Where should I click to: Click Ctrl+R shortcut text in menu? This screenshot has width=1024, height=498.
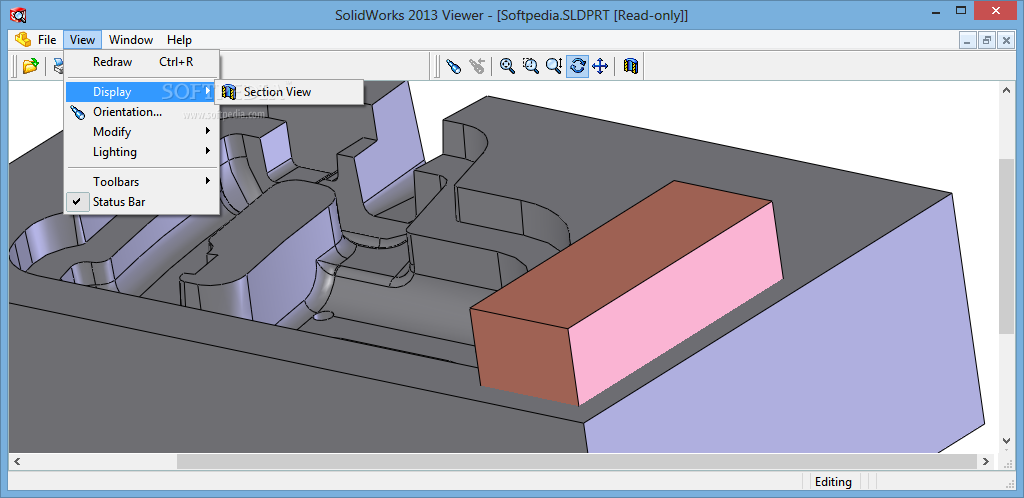[x=176, y=62]
